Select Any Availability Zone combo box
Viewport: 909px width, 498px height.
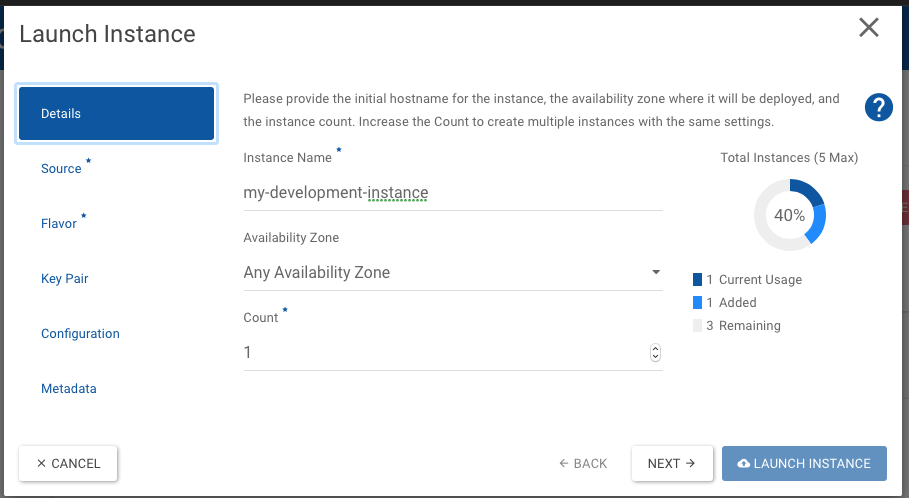coord(440,272)
